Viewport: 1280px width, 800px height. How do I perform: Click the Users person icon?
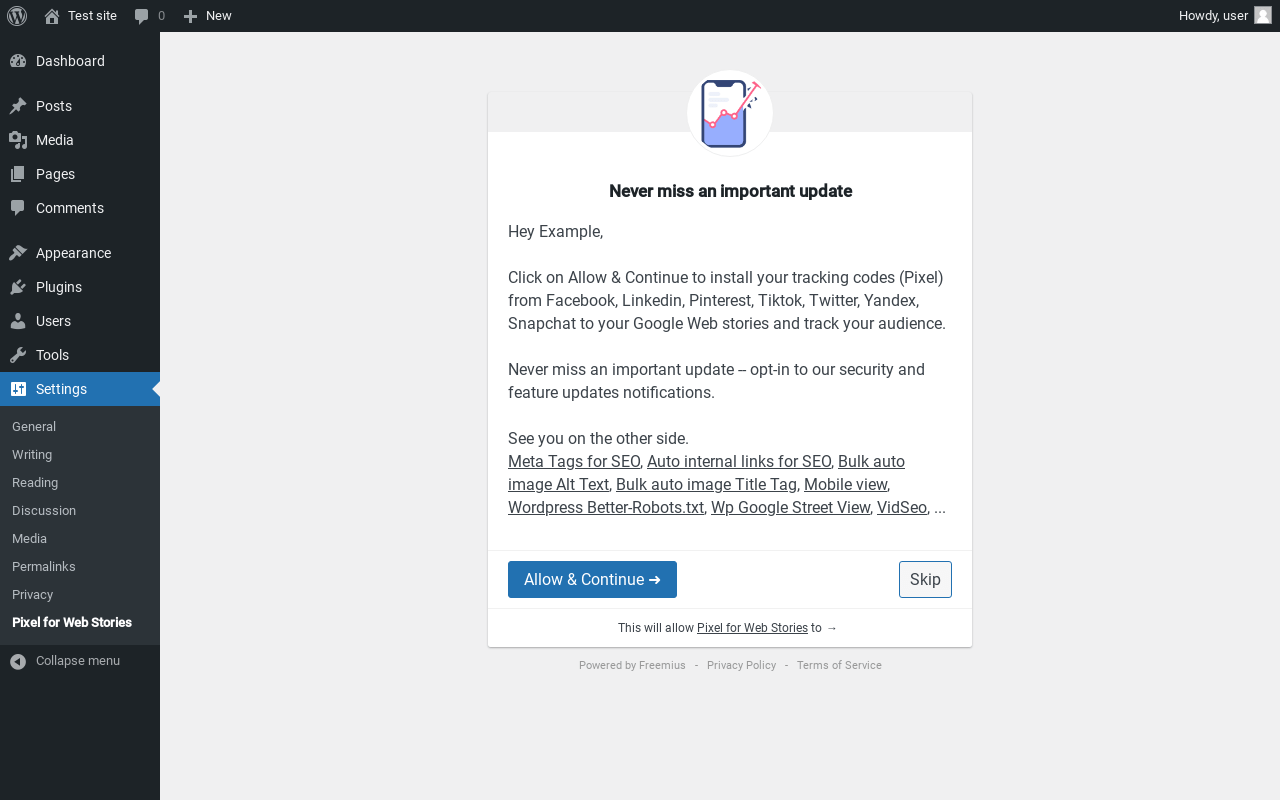[x=18, y=321]
